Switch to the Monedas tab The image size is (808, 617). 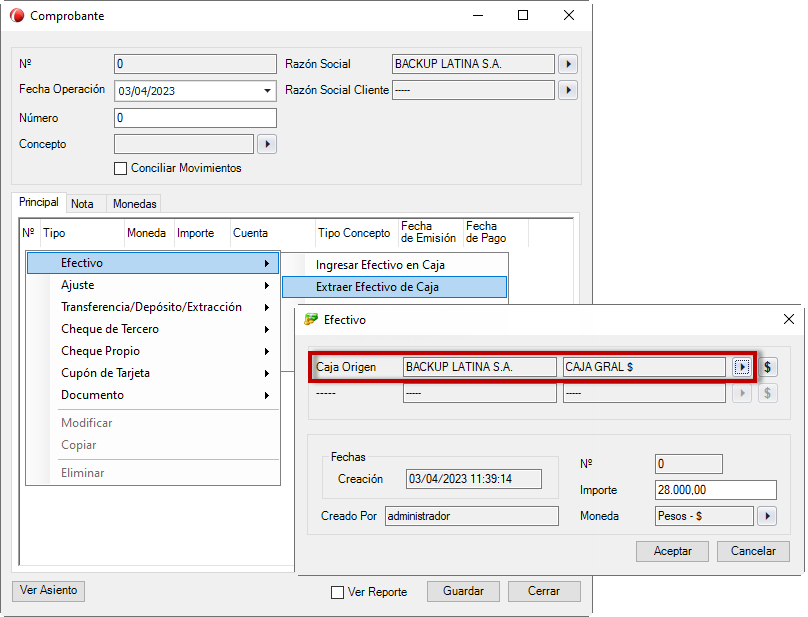click(x=134, y=204)
